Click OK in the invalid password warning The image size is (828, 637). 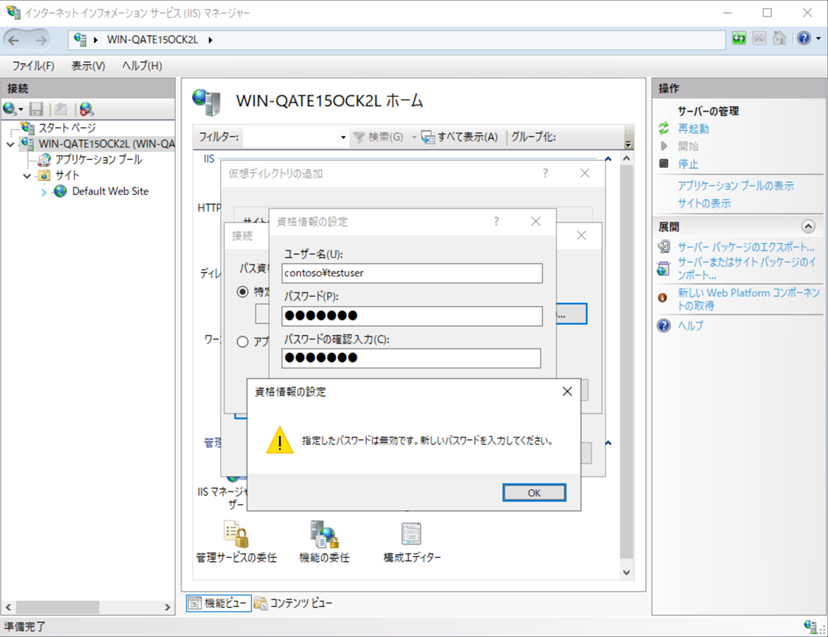tap(534, 492)
